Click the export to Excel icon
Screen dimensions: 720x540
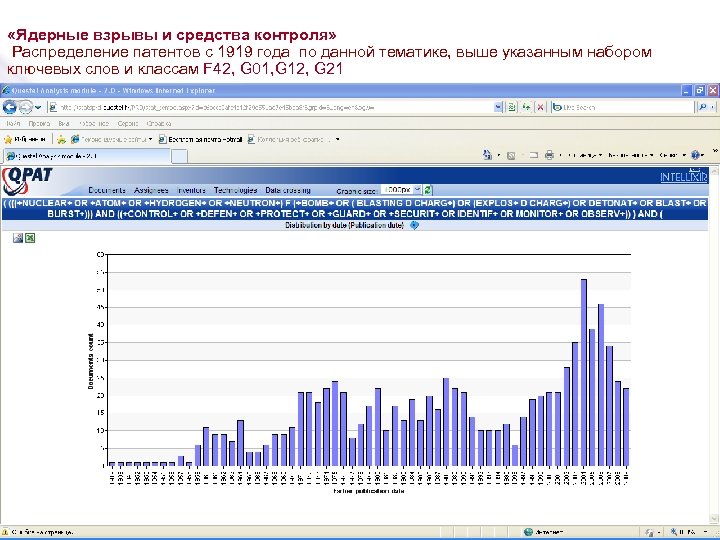[30, 238]
